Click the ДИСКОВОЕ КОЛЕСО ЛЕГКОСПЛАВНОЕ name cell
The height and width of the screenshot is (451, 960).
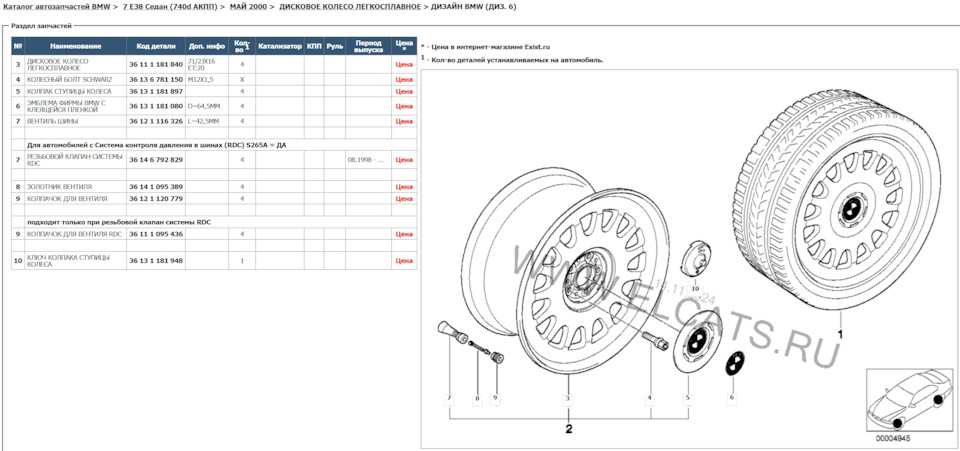[x=75, y=64]
